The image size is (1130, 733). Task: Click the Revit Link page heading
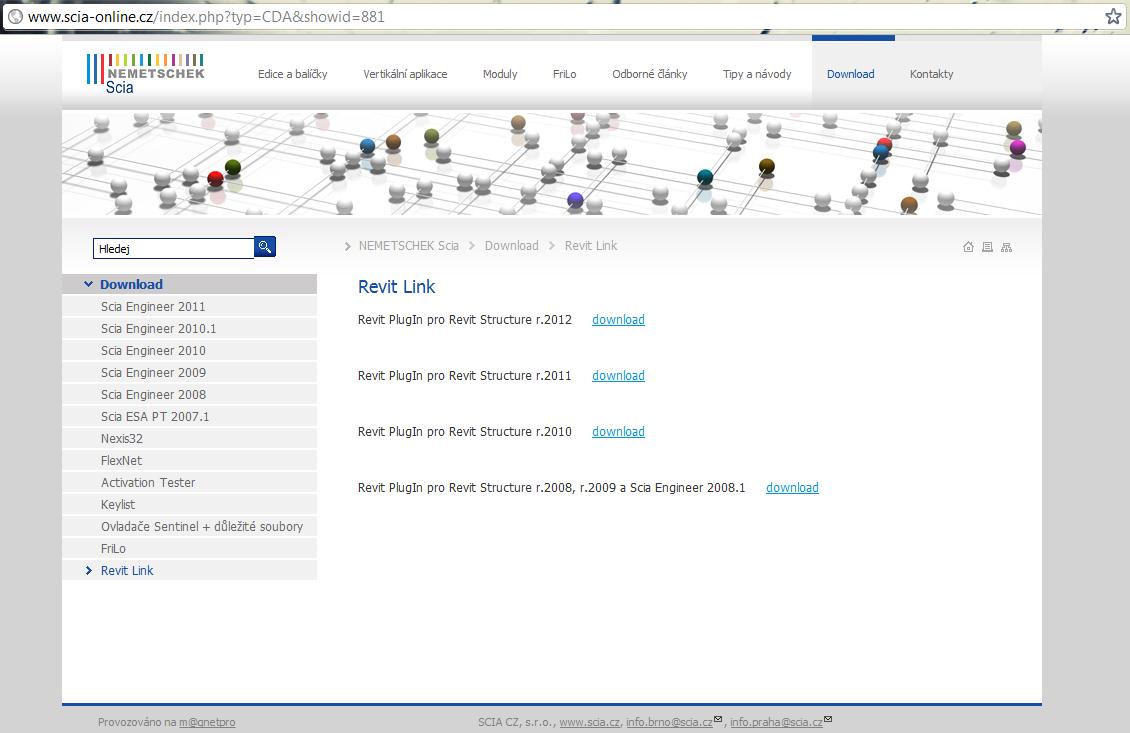(x=396, y=287)
